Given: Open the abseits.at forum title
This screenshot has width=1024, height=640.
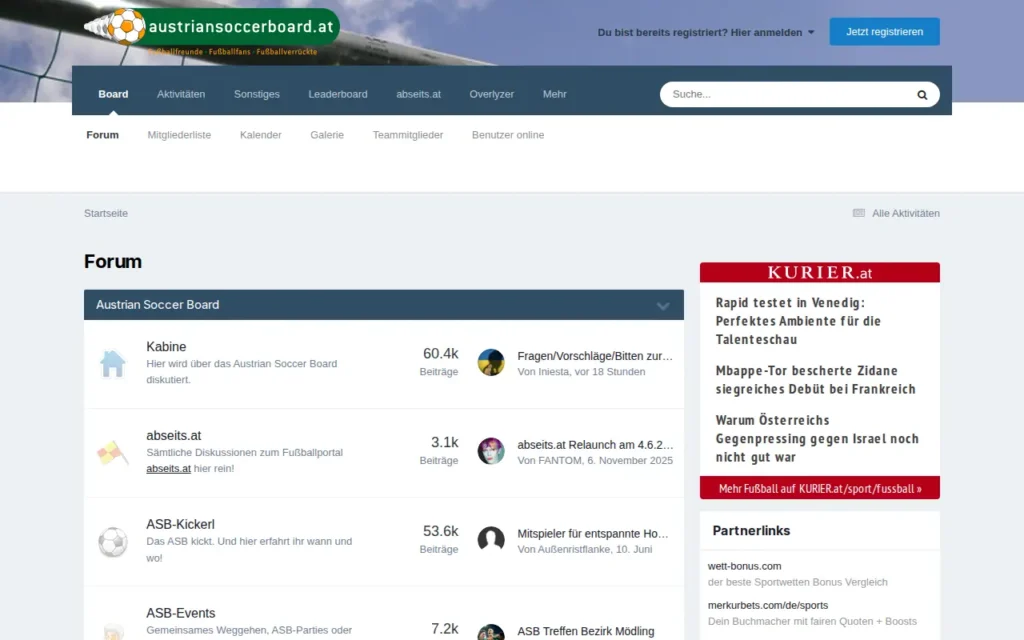Looking at the screenshot, I should point(174,436).
